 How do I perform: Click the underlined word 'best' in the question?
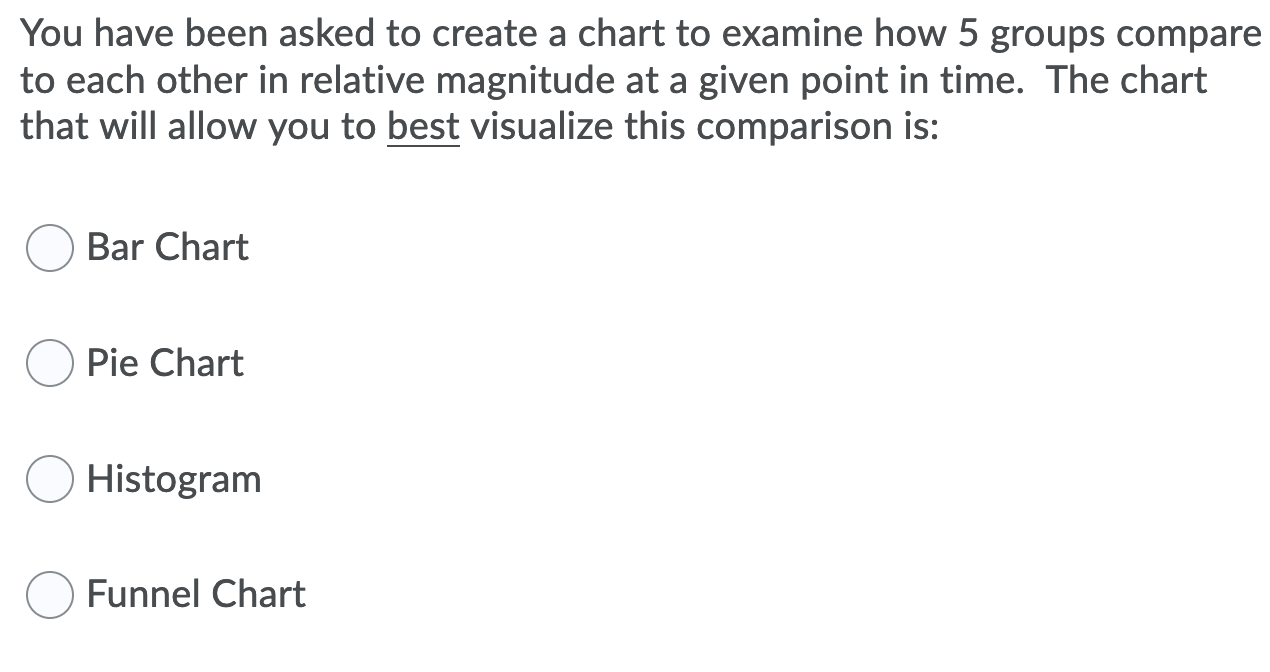click(423, 126)
